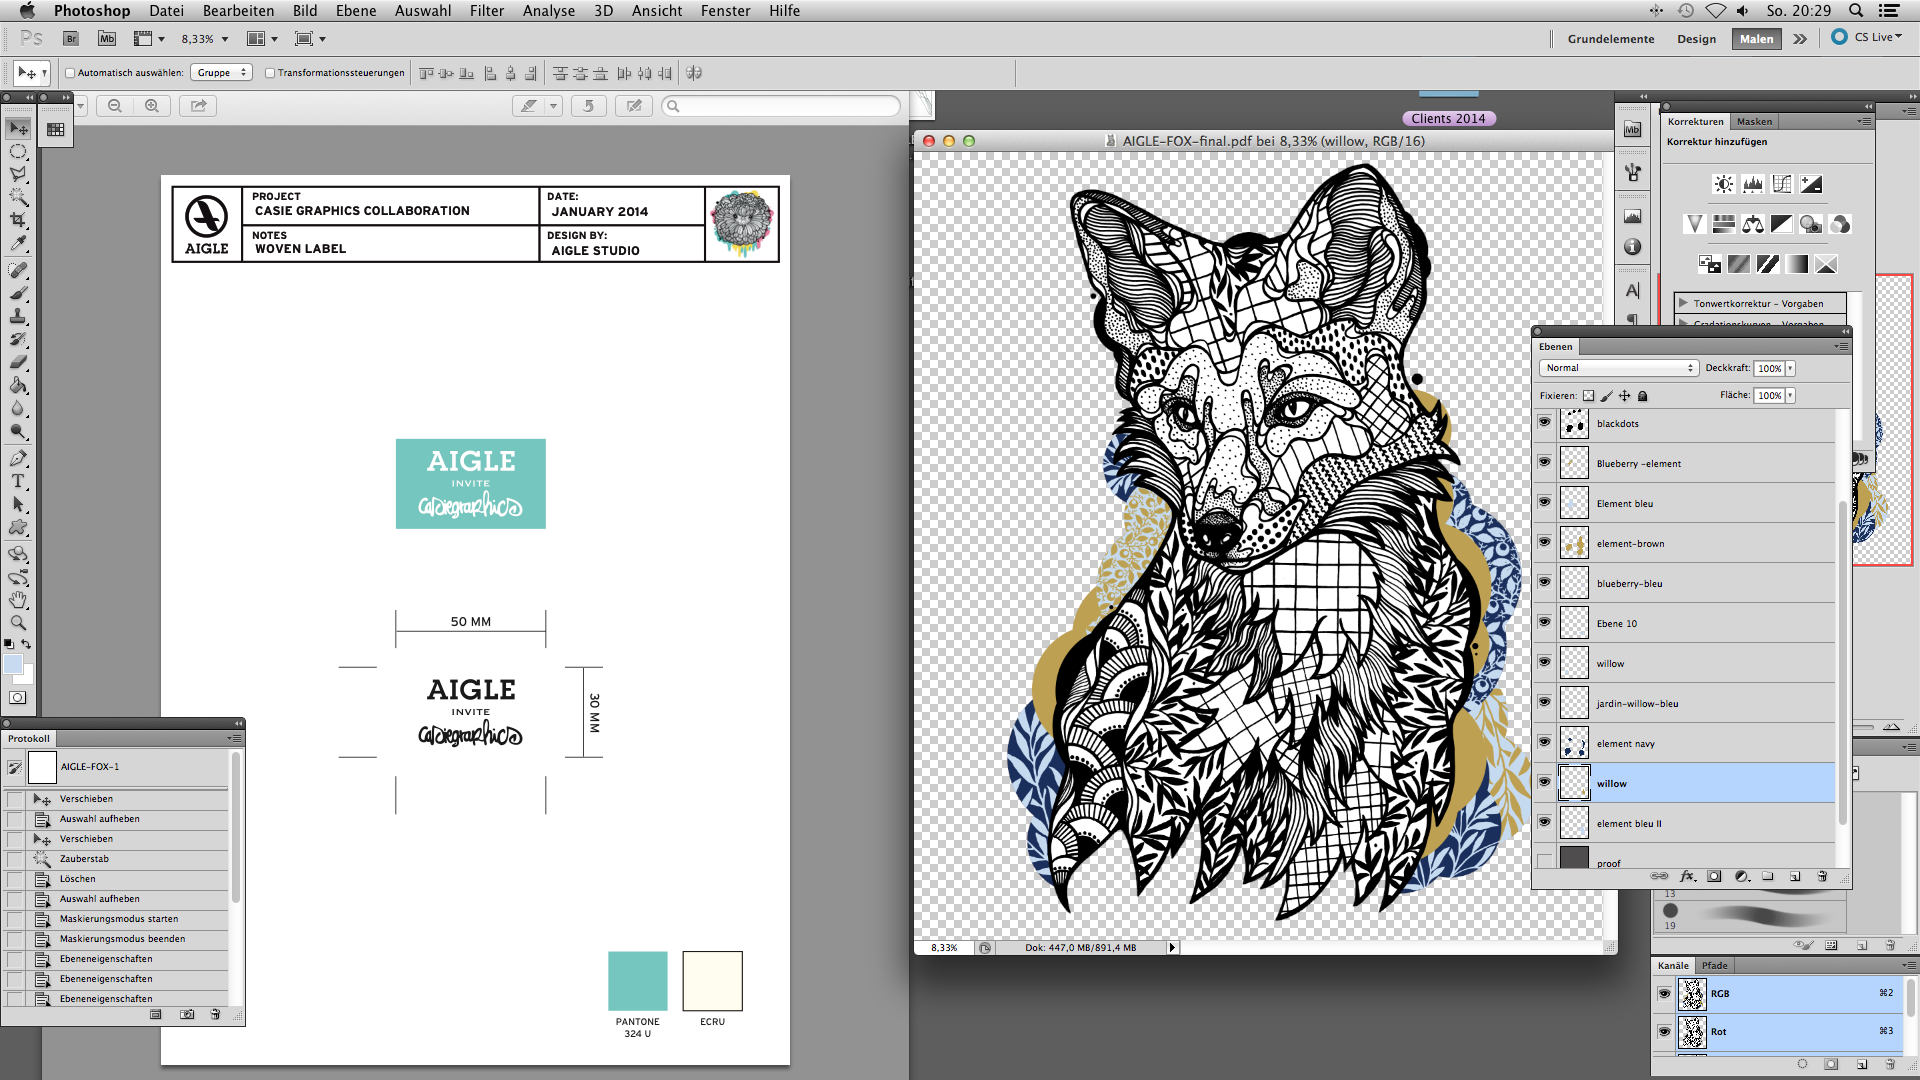1920x1080 pixels.
Task: Open the blend mode Normal dropdown
Action: pyautogui.click(x=1618, y=368)
